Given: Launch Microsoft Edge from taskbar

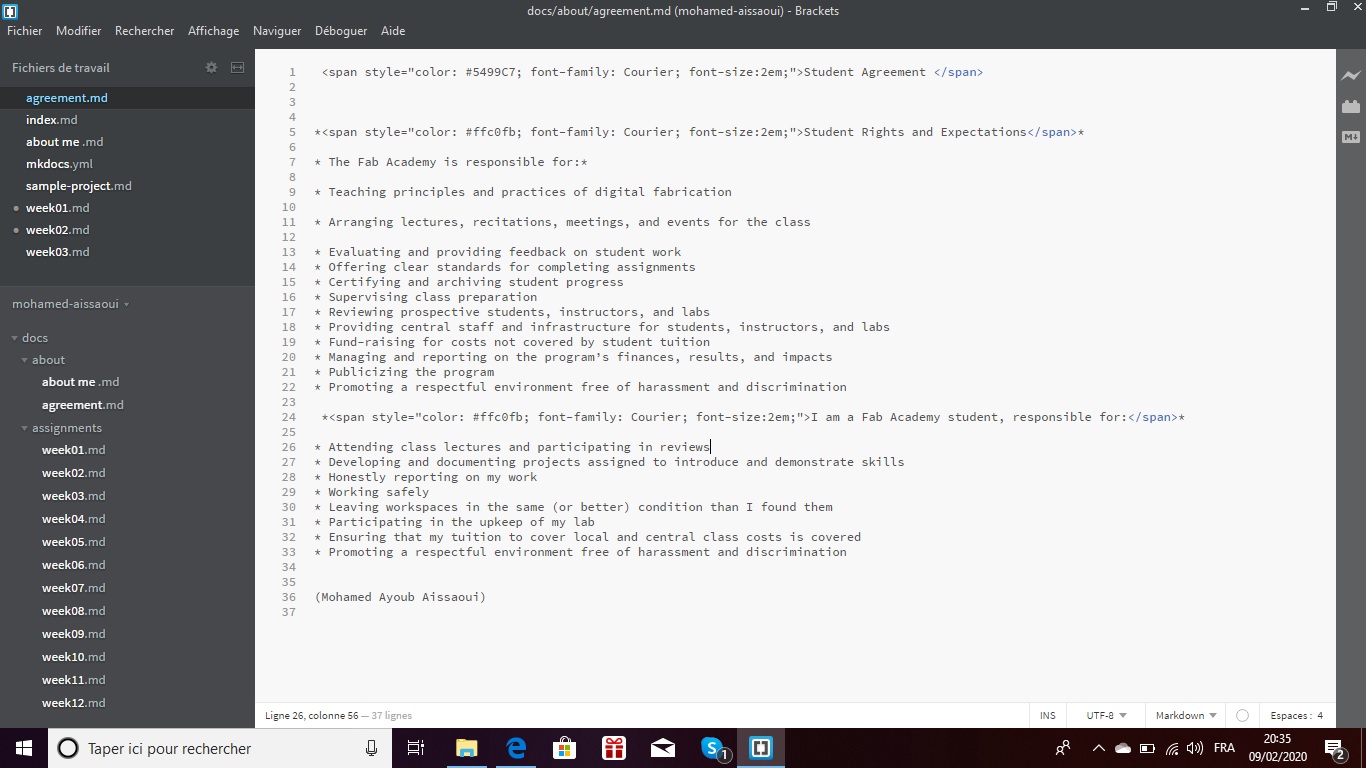Looking at the screenshot, I should pos(516,748).
